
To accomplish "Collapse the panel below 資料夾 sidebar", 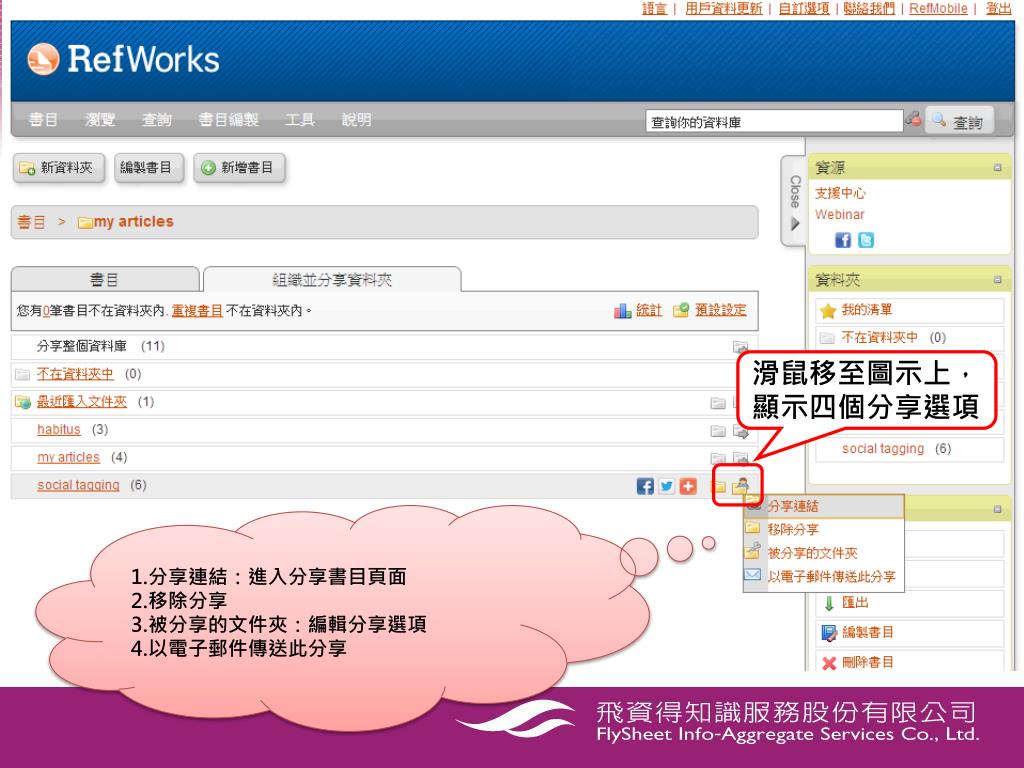I will click(997, 509).
